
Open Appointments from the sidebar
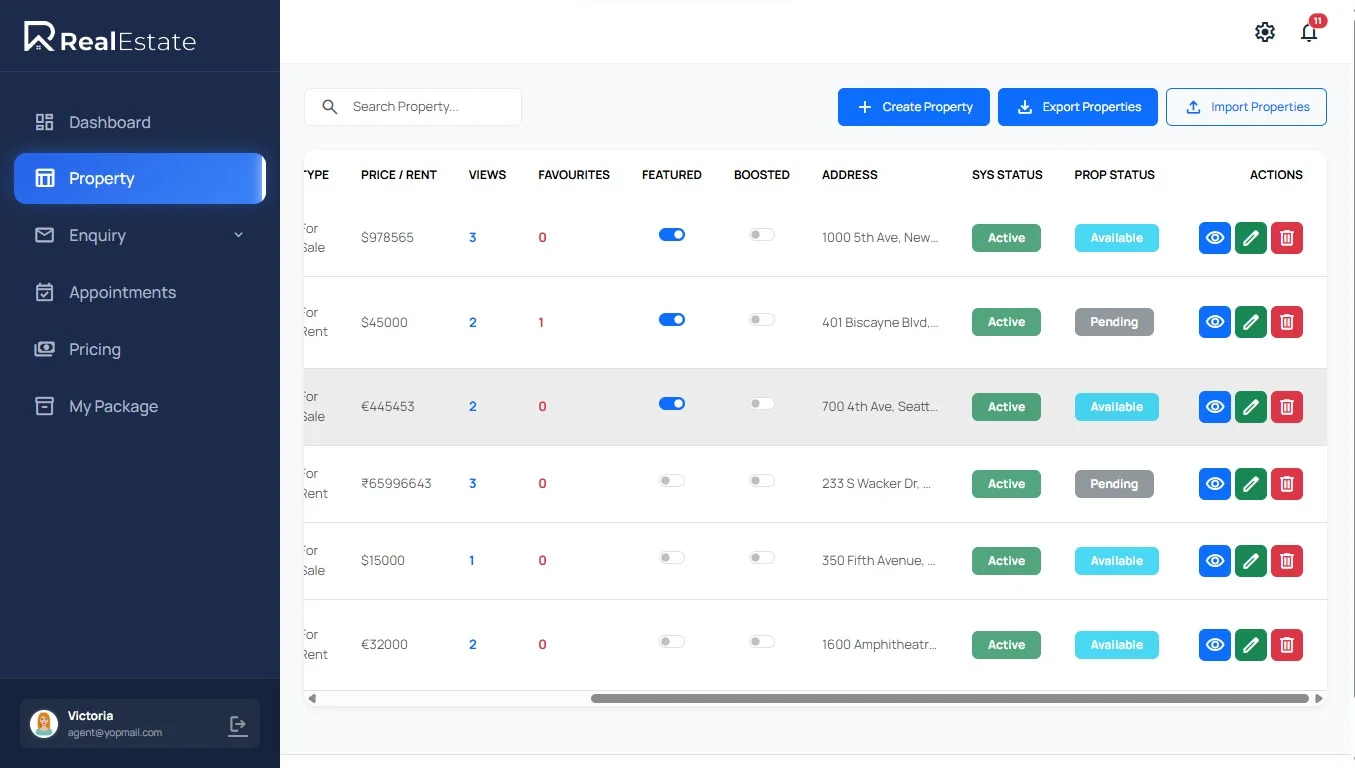122,292
